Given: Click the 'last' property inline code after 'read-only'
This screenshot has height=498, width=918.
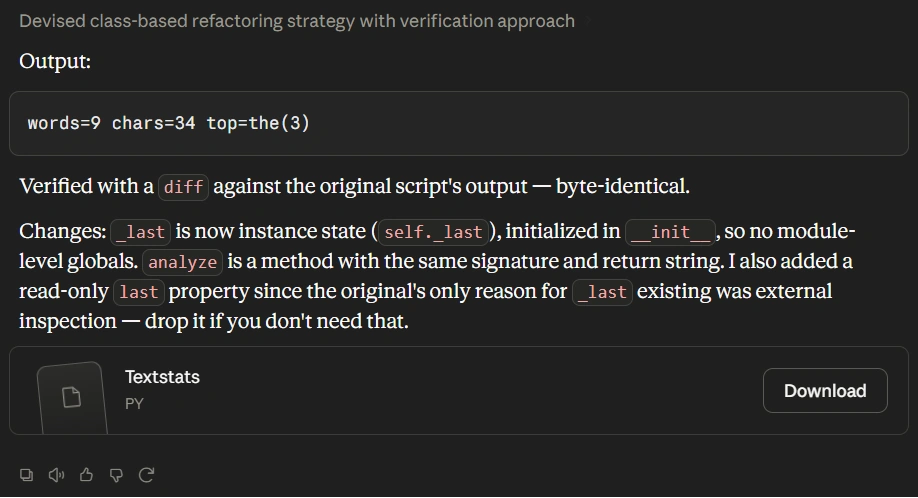Looking at the screenshot, I should (x=139, y=292).
